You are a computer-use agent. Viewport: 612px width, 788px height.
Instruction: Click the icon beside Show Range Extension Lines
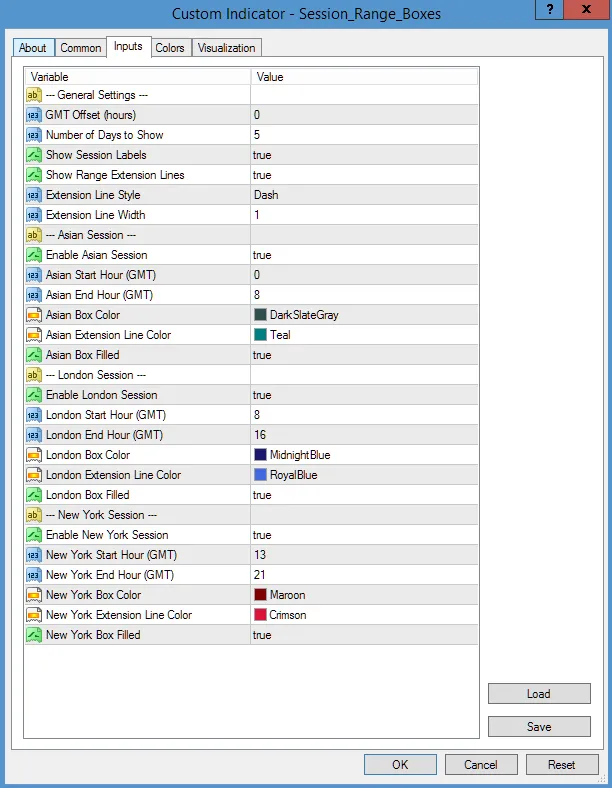click(34, 175)
